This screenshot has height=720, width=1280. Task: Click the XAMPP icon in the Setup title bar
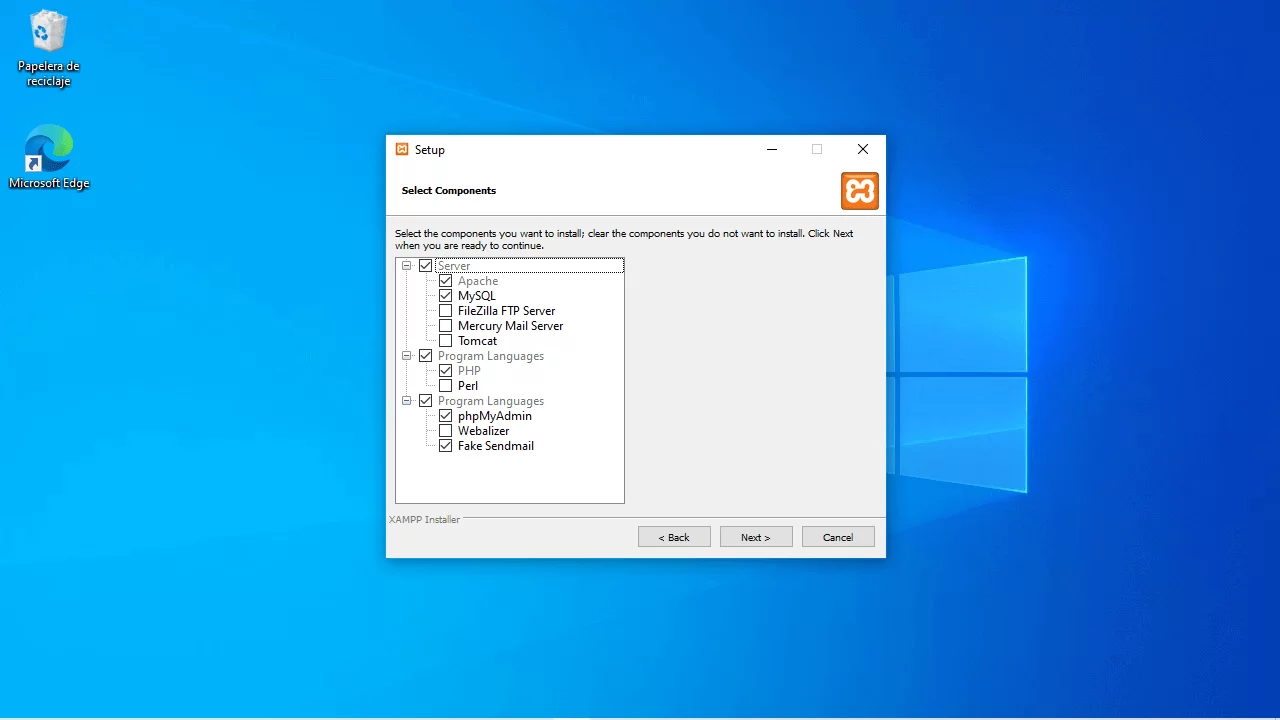click(x=402, y=149)
